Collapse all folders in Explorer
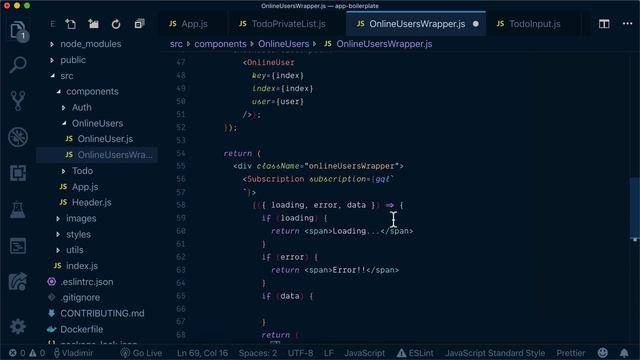 tap(139, 24)
